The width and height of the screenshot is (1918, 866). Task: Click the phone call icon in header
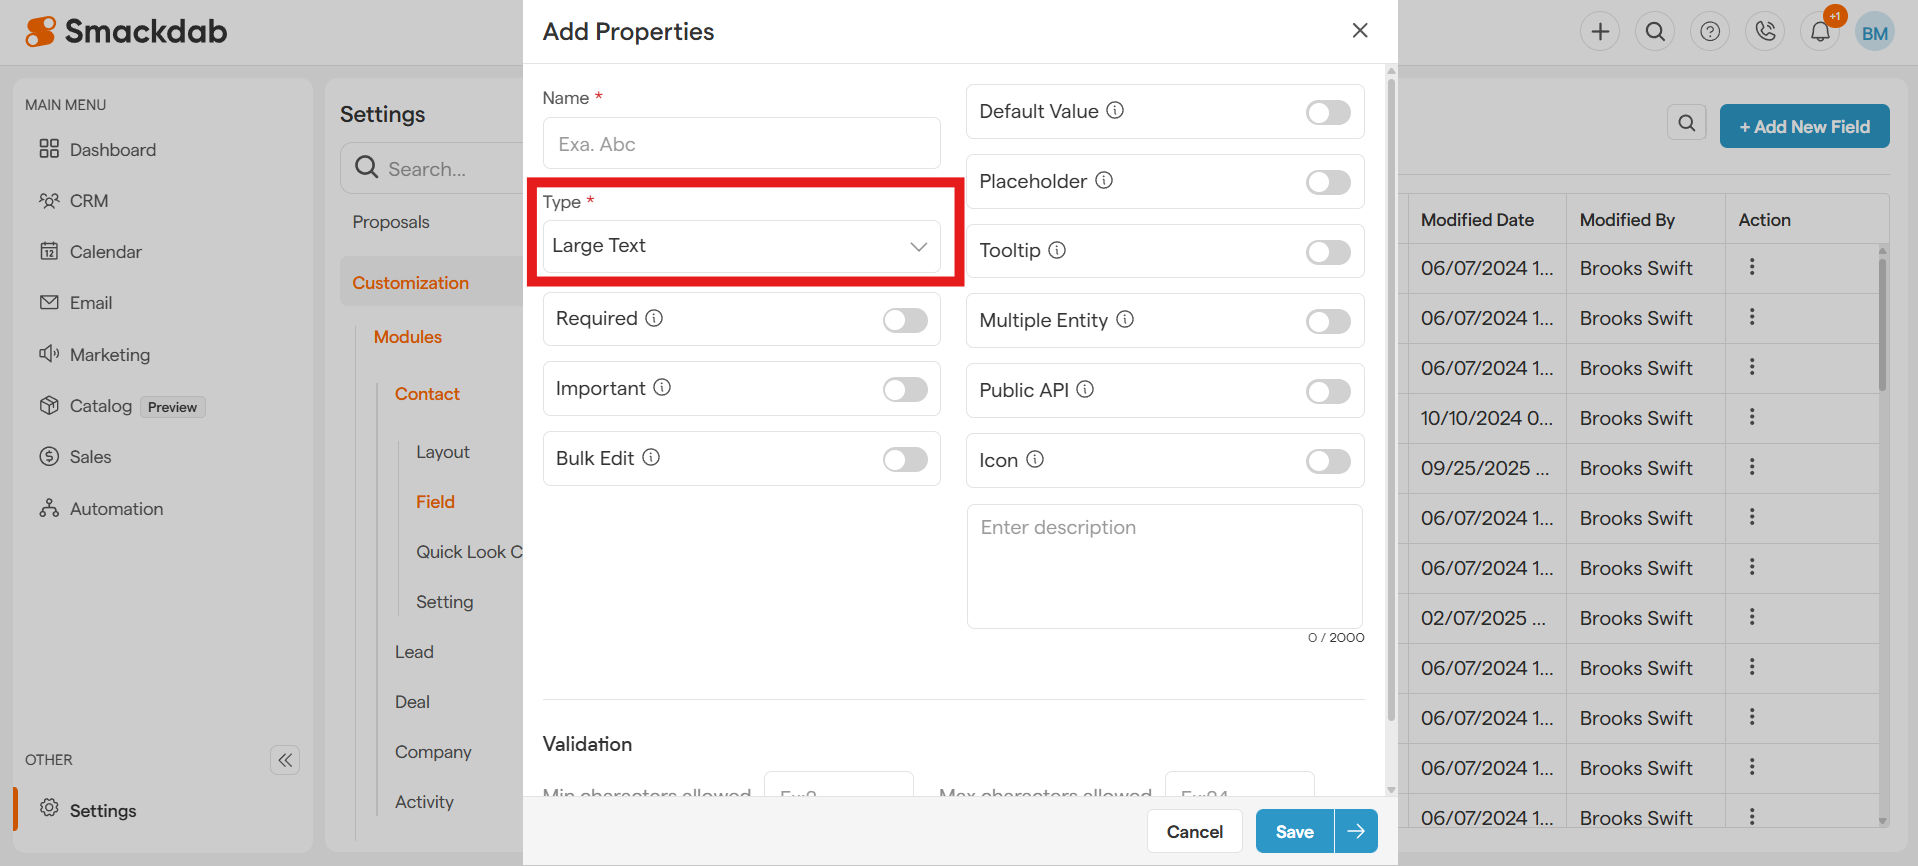pyautogui.click(x=1765, y=32)
